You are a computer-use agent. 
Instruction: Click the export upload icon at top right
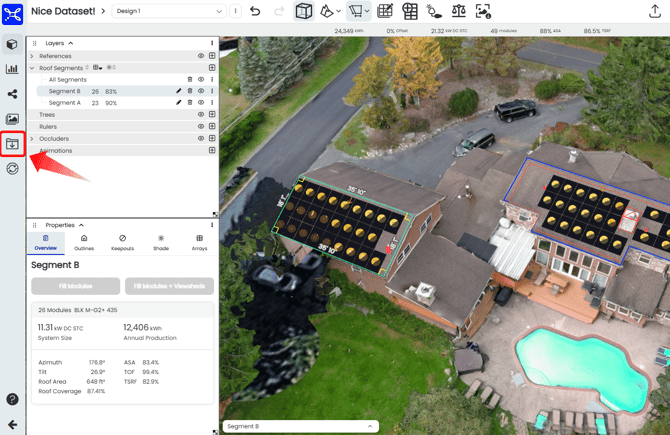(x=655, y=11)
